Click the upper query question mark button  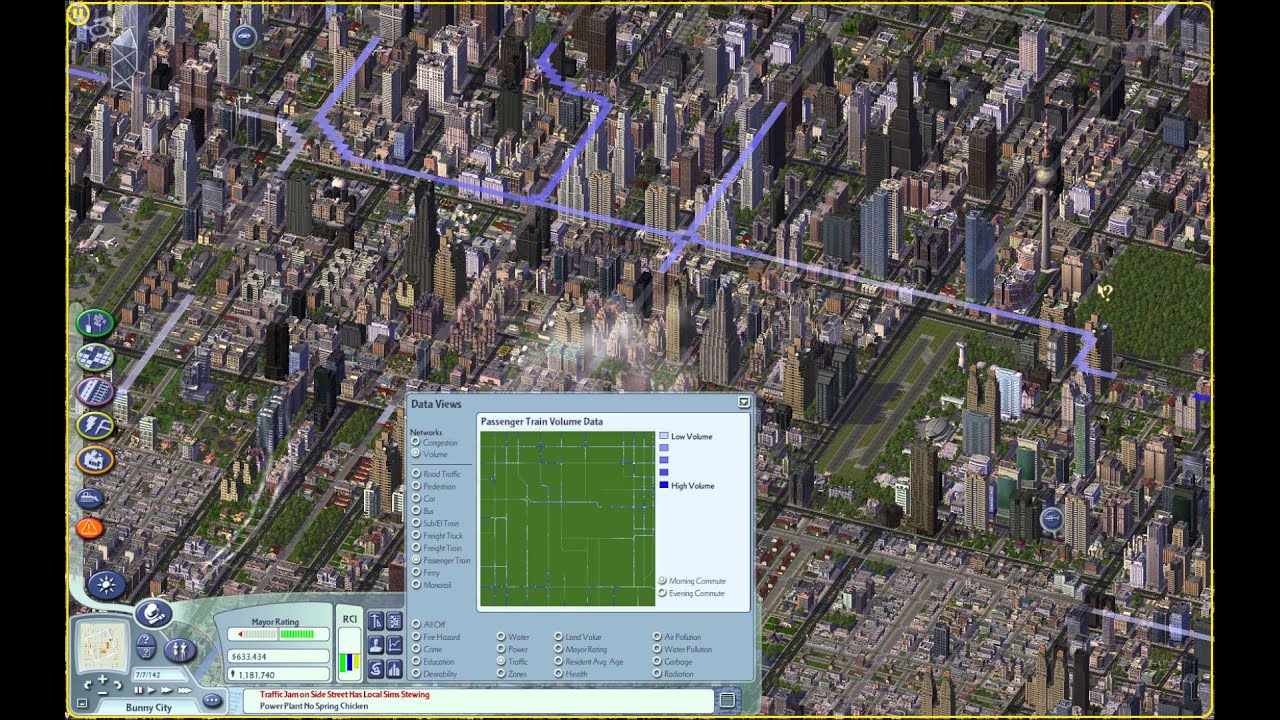[146, 639]
